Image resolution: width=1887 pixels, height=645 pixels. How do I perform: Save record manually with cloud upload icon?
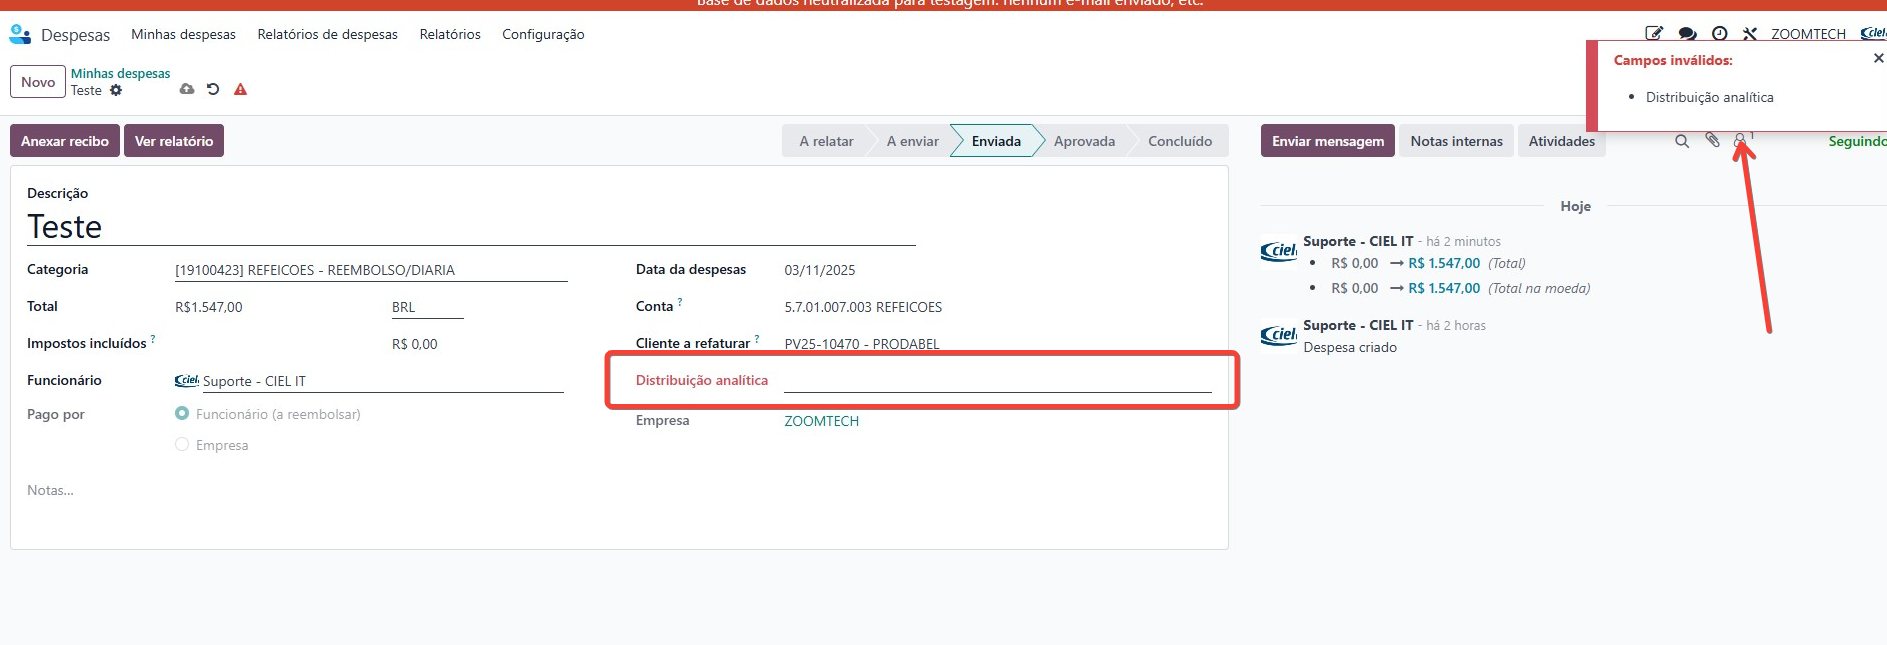(187, 89)
